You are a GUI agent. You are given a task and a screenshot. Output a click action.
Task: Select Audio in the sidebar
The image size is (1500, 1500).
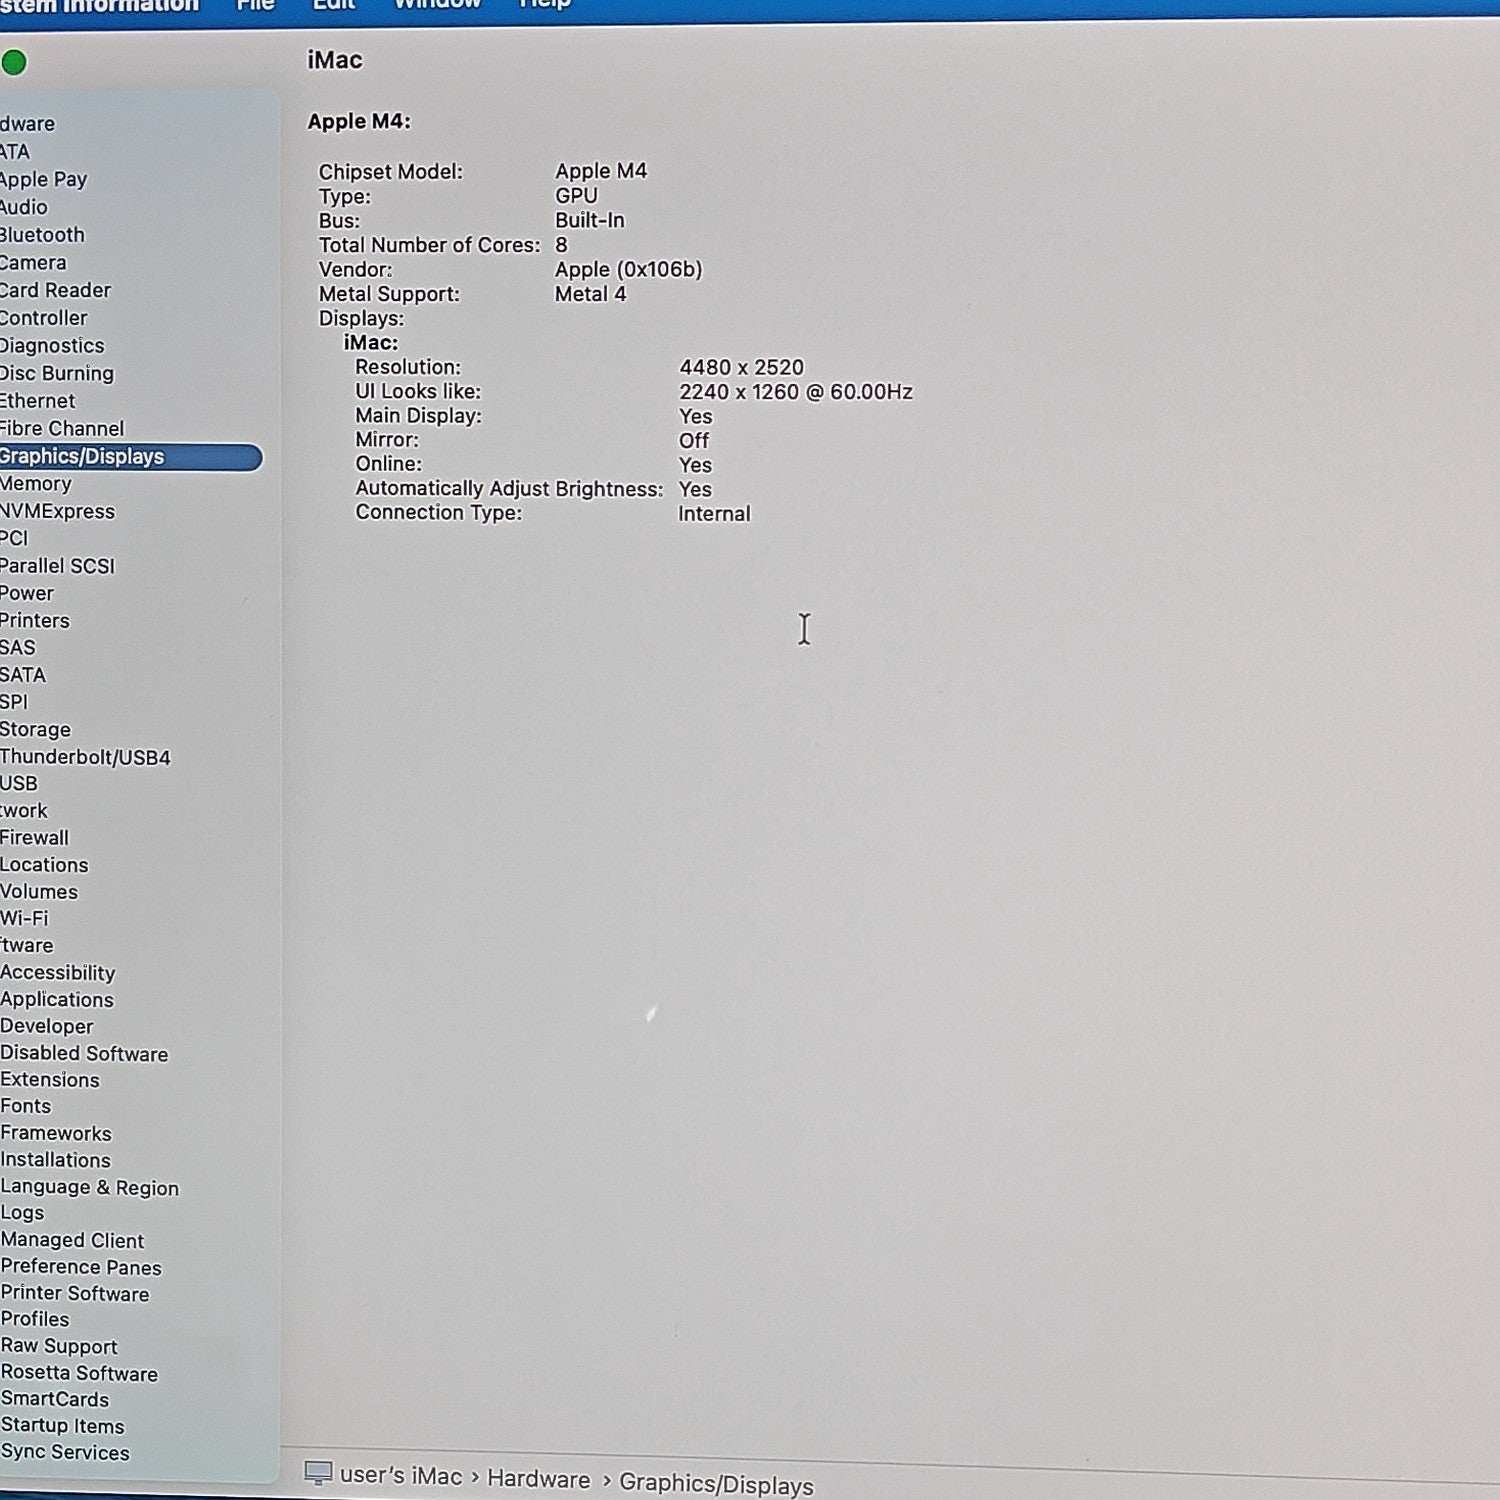(24, 207)
